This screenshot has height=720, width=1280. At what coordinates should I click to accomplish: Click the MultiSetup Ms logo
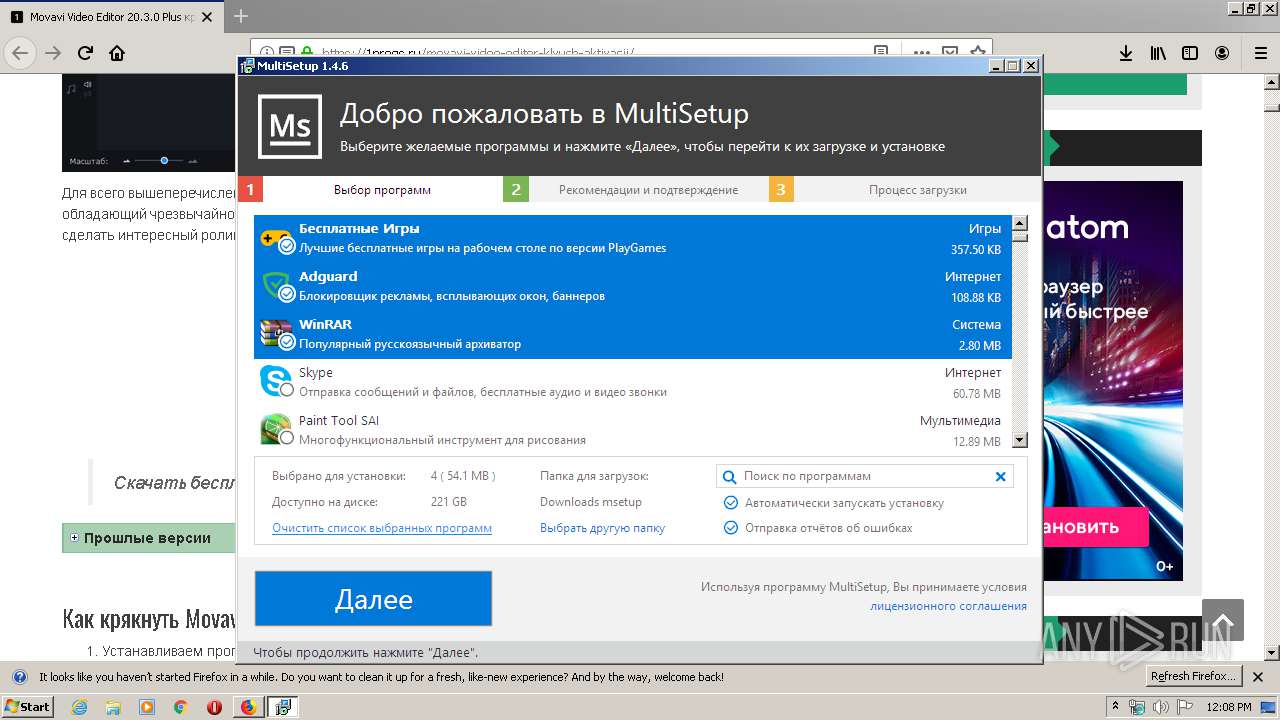pyautogui.click(x=290, y=127)
